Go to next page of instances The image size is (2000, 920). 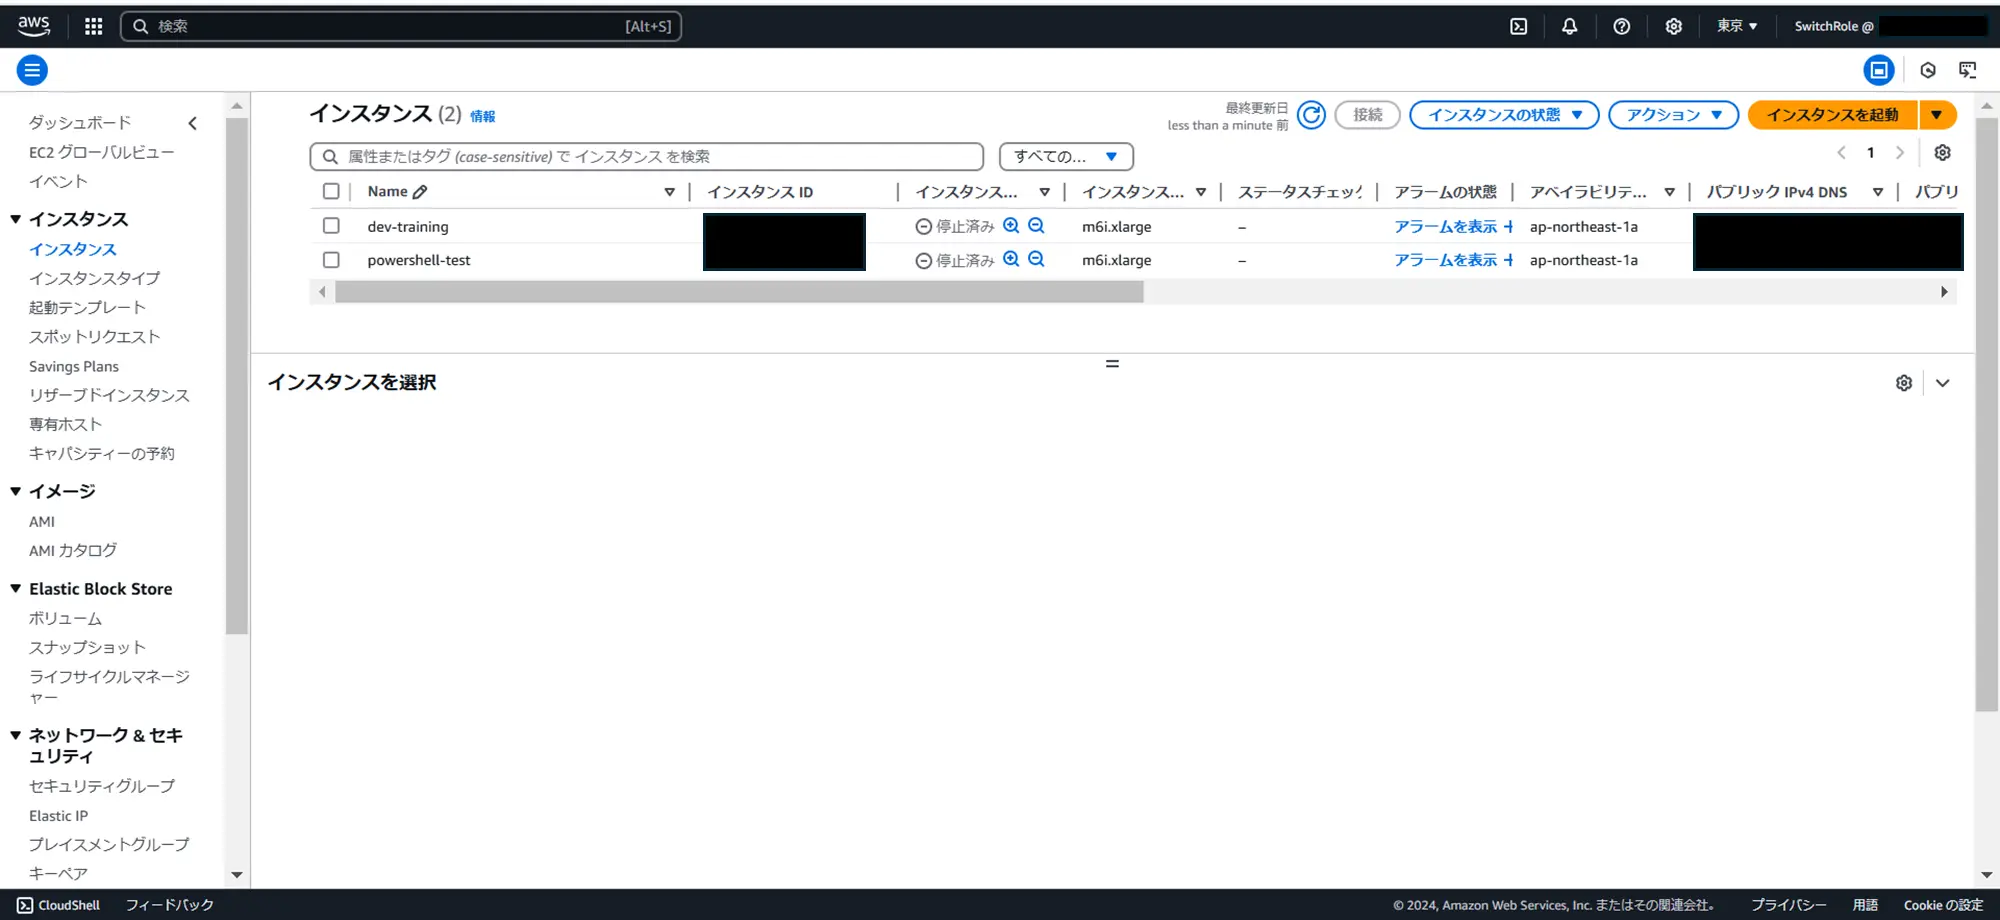pos(1900,153)
